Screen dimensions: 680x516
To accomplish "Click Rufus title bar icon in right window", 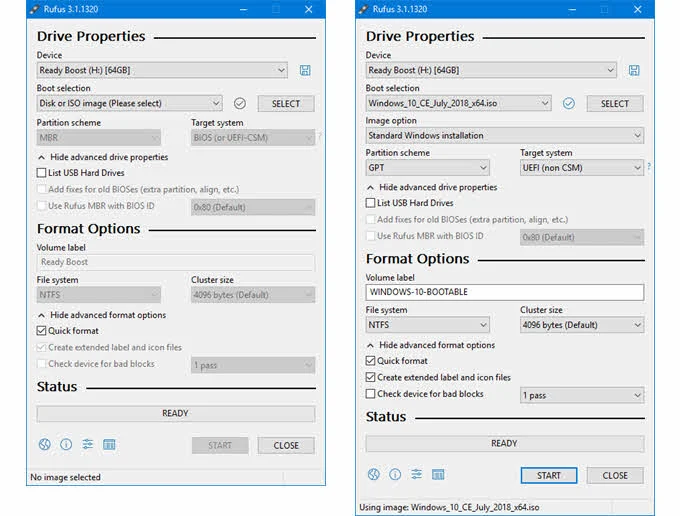I will pyautogui.click(x=363, y=9).
